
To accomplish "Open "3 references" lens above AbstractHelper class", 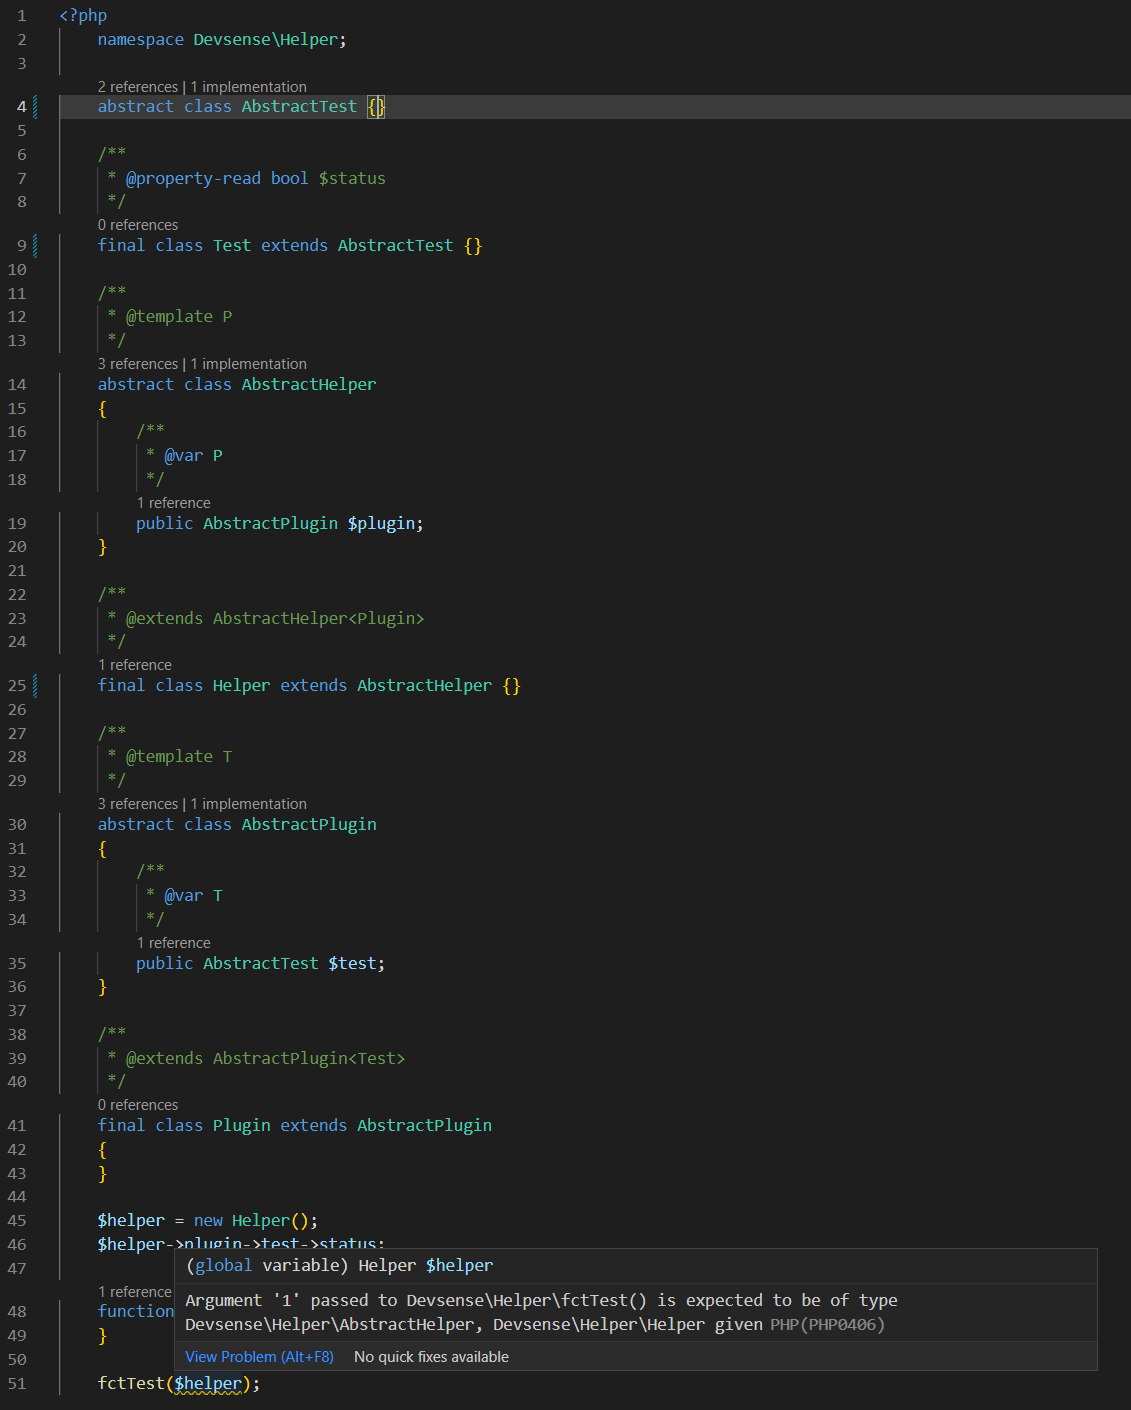I will [138, 364].
